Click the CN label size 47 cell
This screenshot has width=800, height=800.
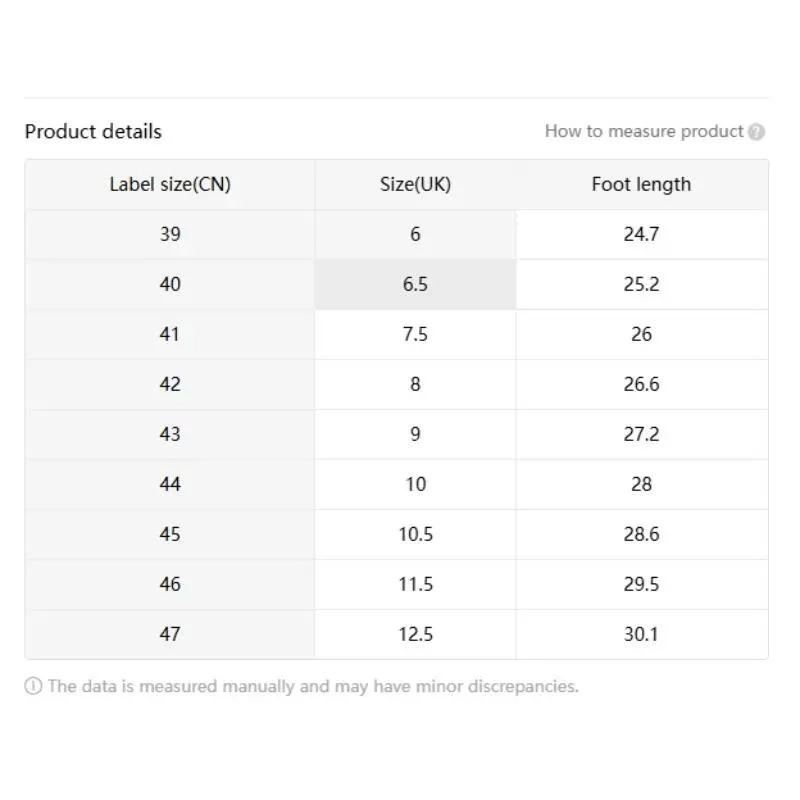point(170,634)
